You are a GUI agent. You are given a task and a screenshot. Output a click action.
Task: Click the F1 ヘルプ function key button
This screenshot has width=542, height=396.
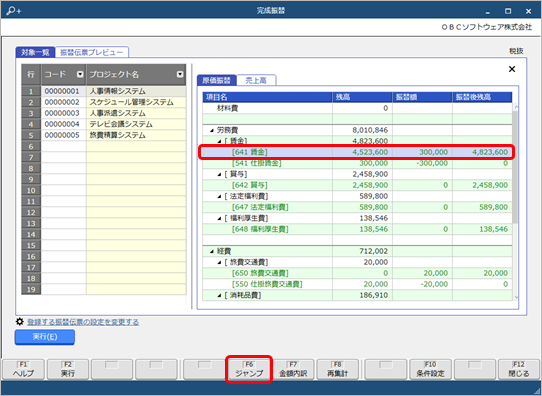pyautogui.click(x=23, y=369)
